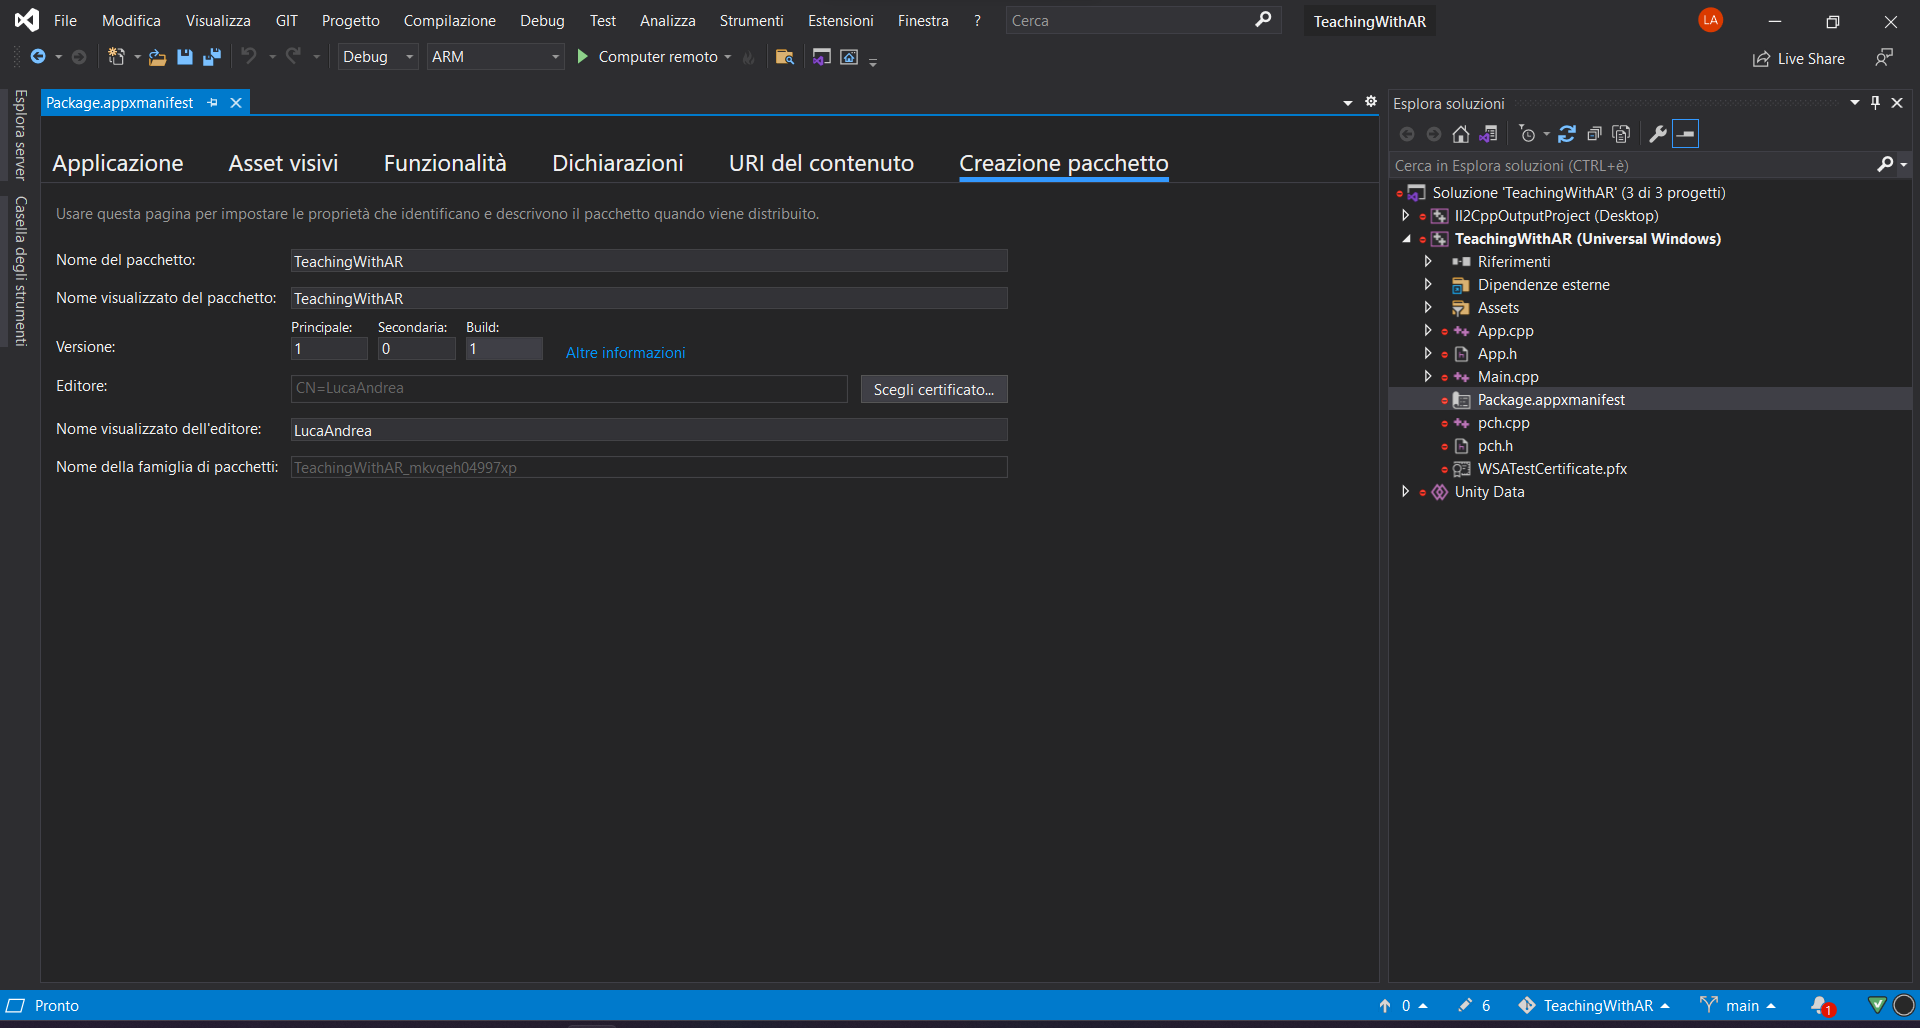
Task: Switch to the URI del contenuto tab
Action: click(821, 163)
